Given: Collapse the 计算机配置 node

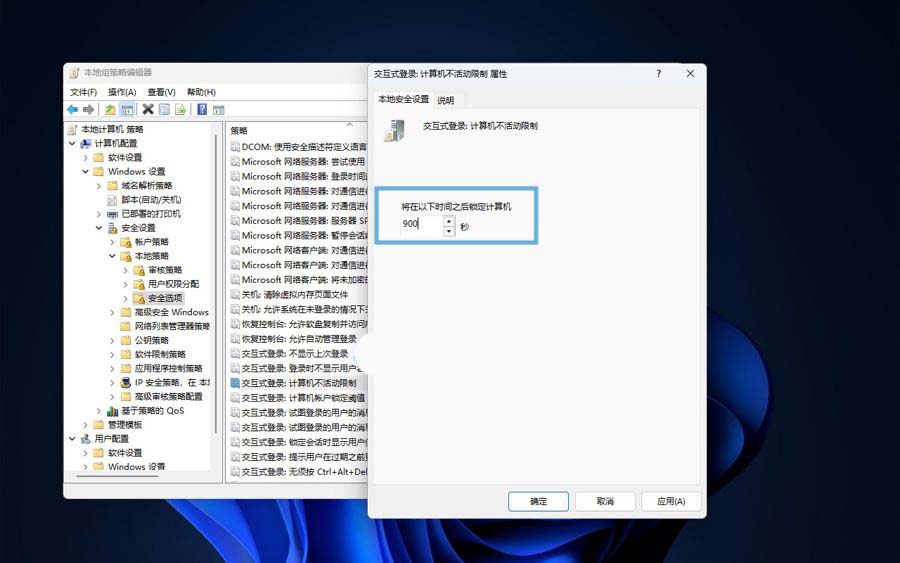Looking at the screenshot, I should (x=72, y=143).
